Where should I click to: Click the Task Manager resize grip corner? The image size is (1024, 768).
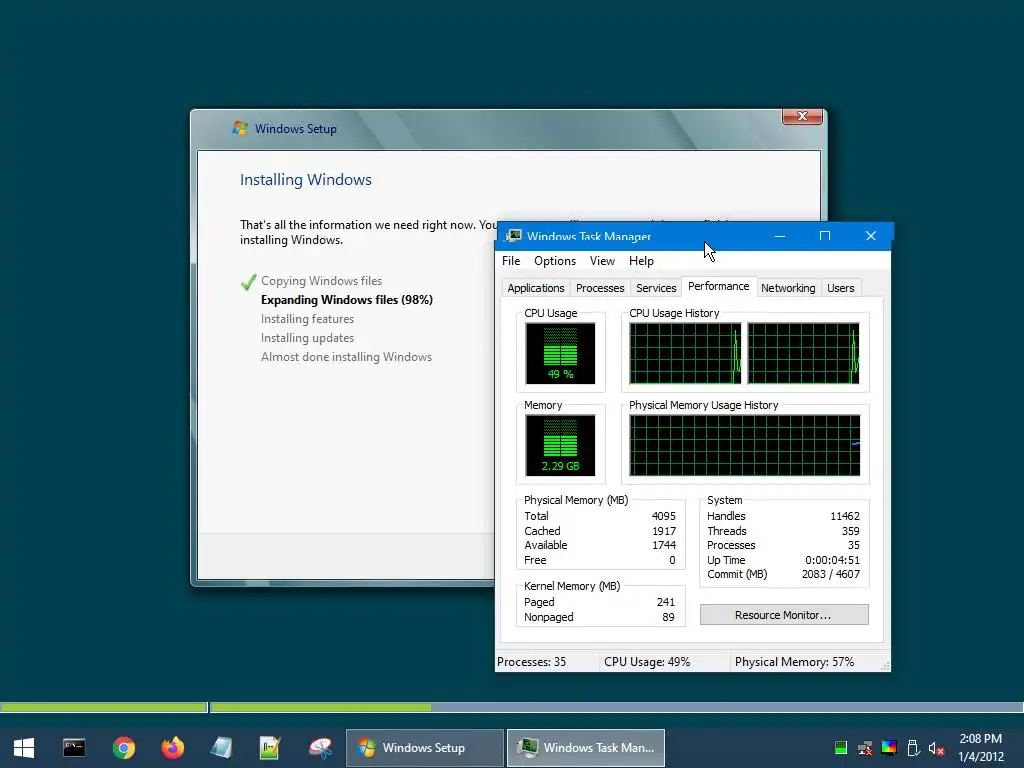click(885, 666)
